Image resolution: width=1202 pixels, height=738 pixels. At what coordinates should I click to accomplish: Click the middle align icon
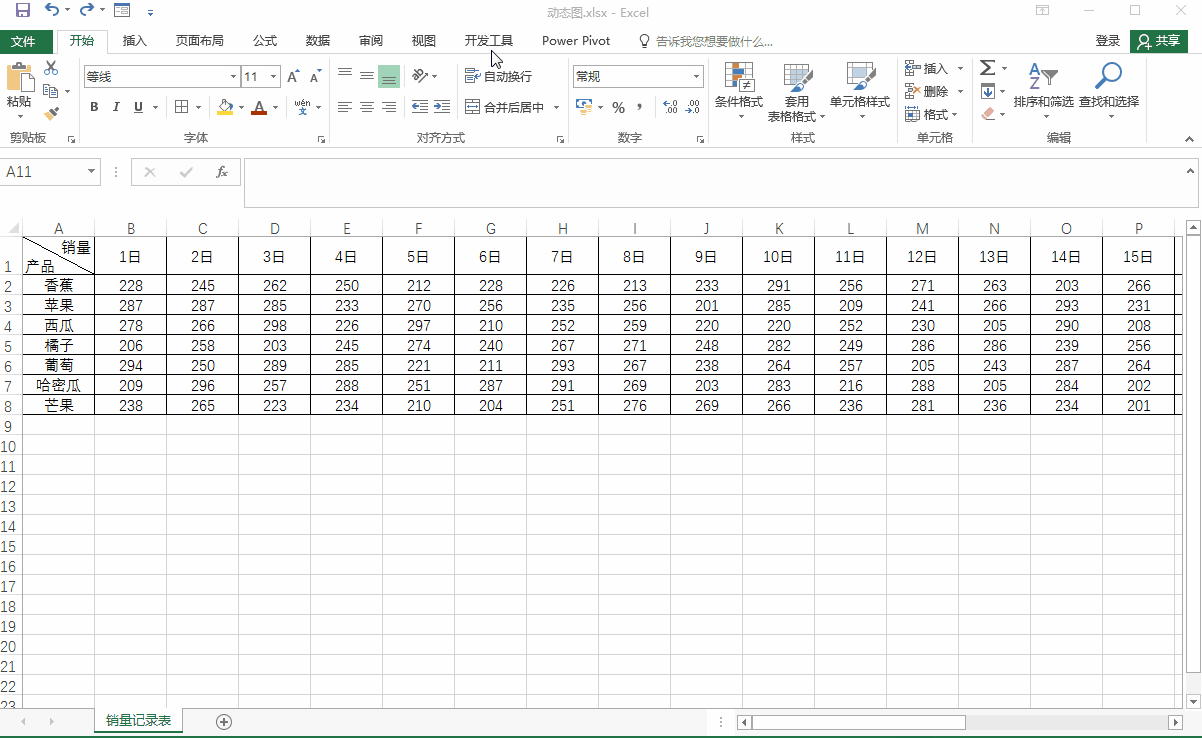point(367,76)
